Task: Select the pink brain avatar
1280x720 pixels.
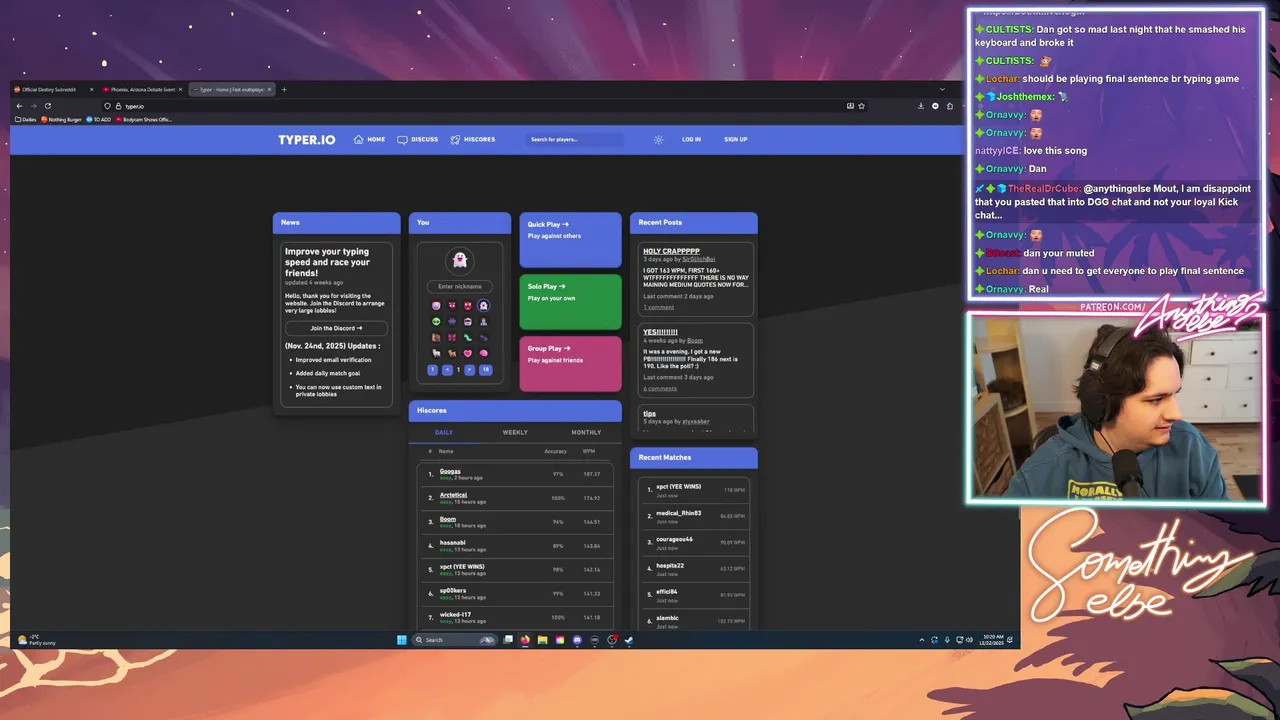Action: point(484,353)
